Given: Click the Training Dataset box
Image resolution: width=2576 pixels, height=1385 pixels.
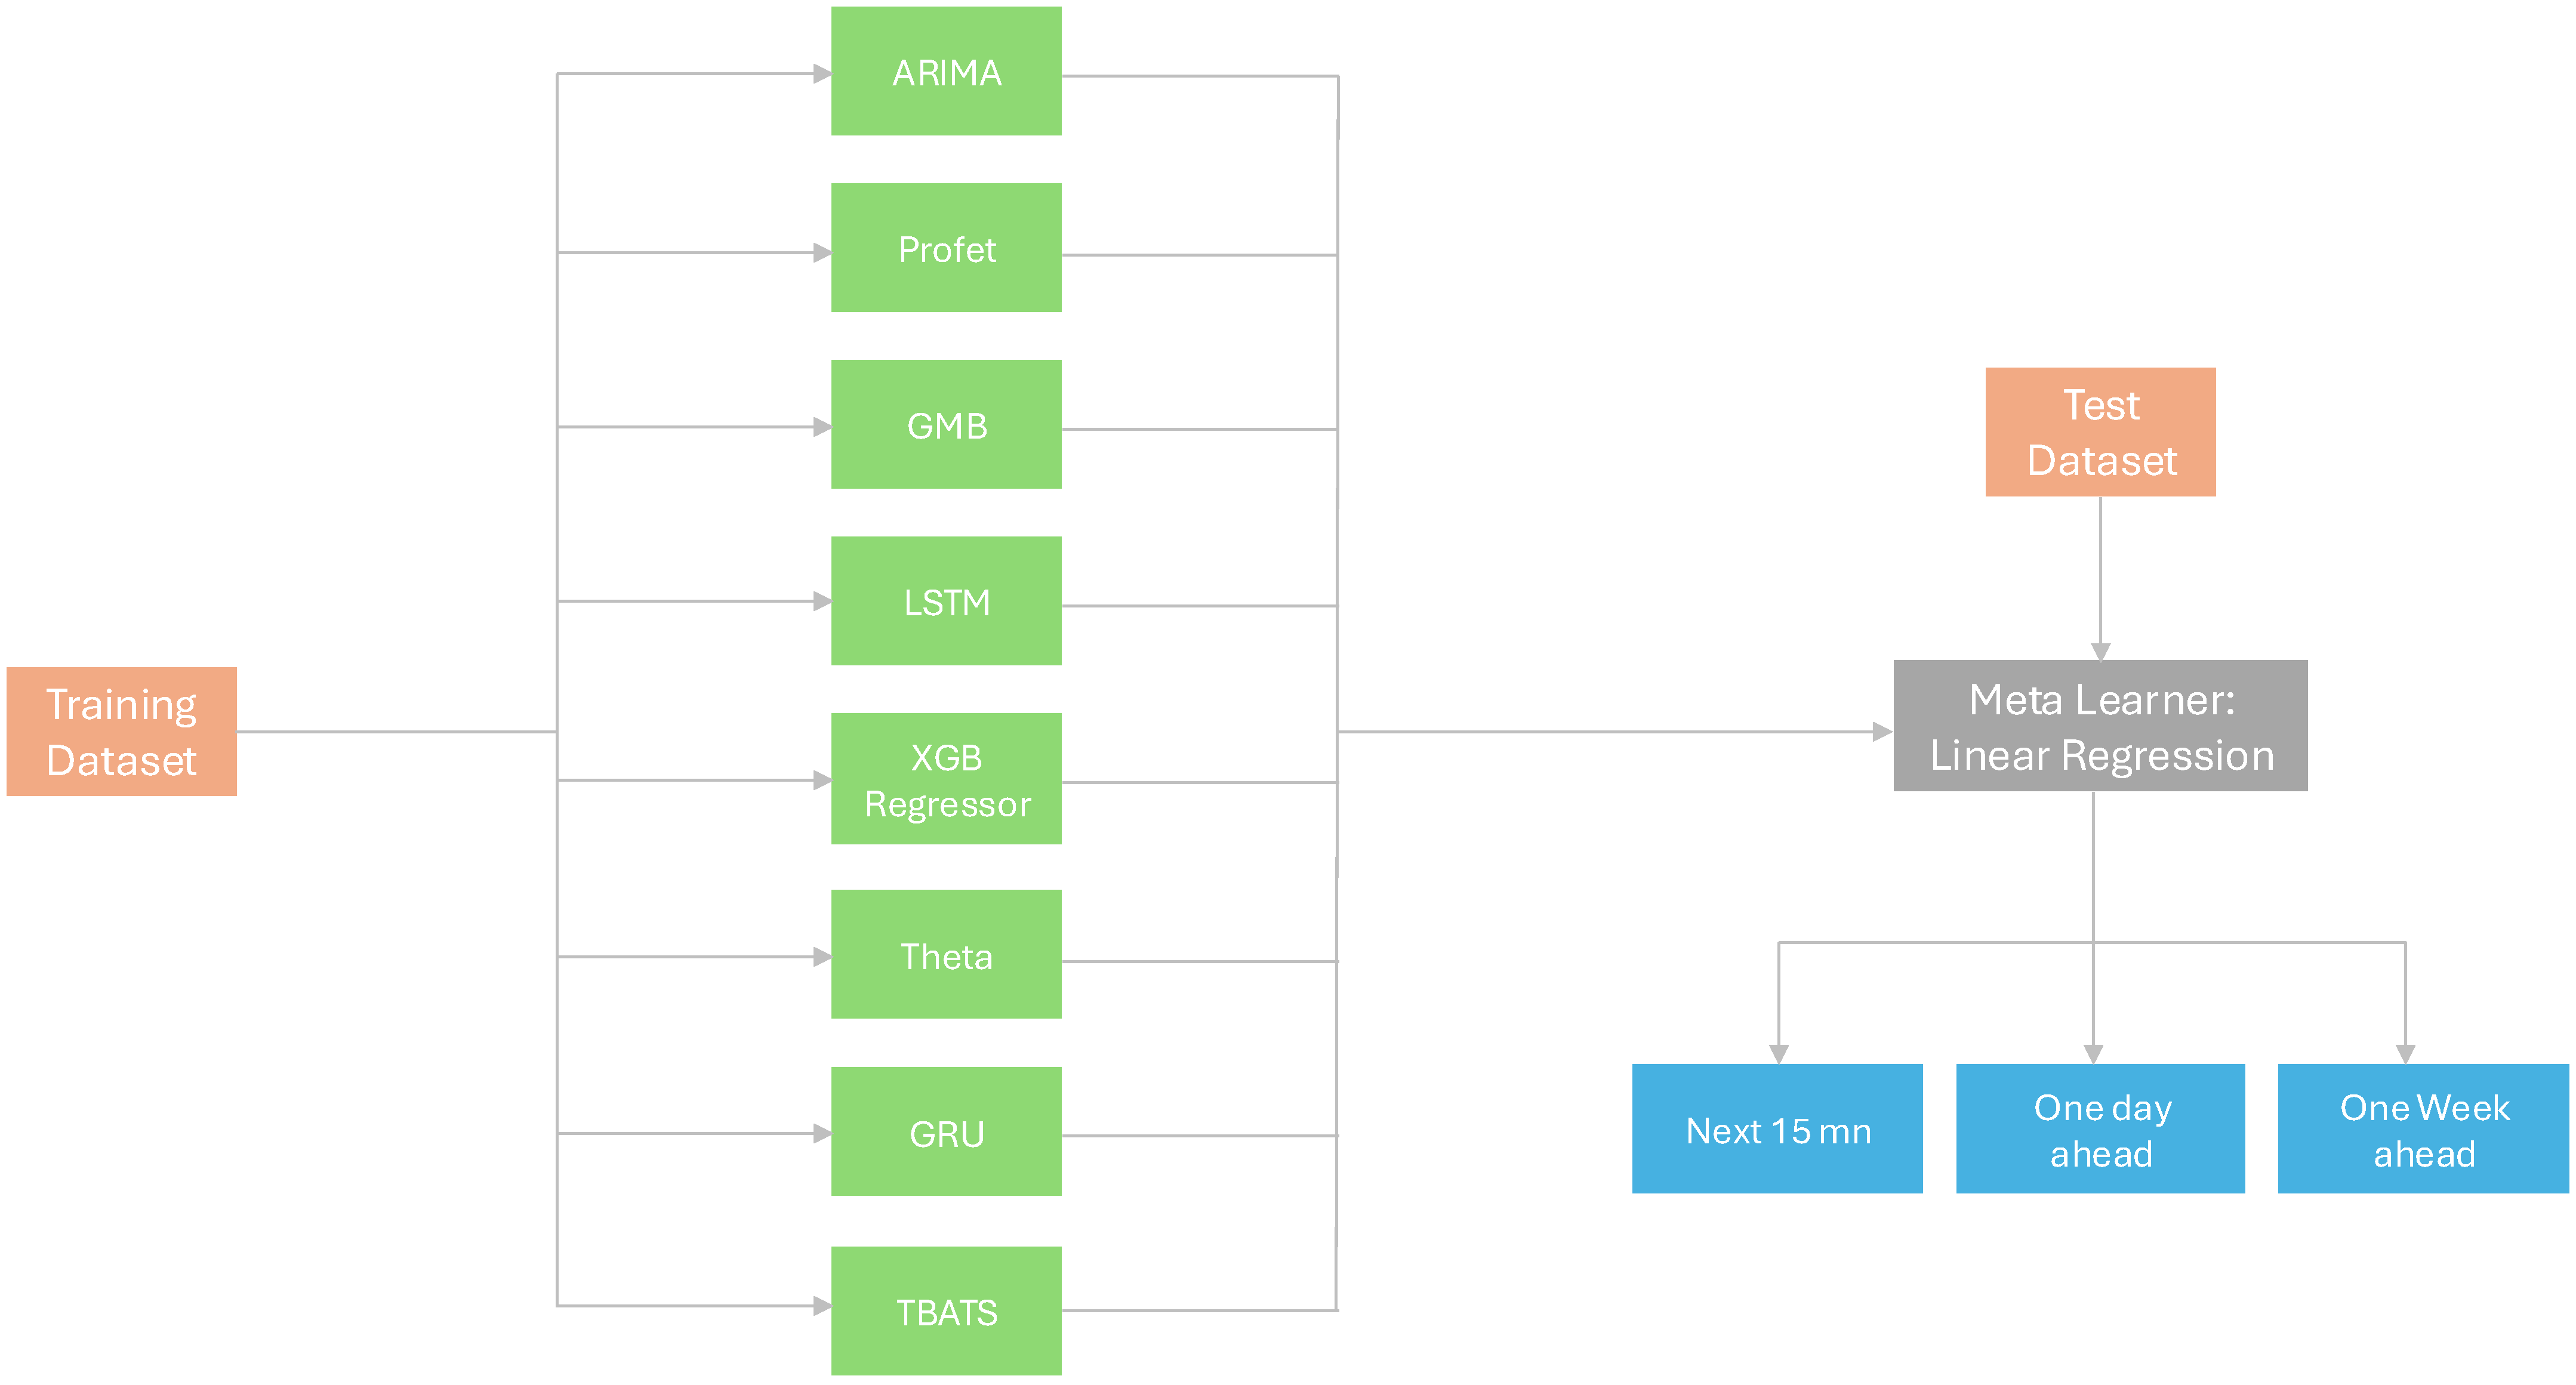Looking at the screenshot, I should pos(122,732).
